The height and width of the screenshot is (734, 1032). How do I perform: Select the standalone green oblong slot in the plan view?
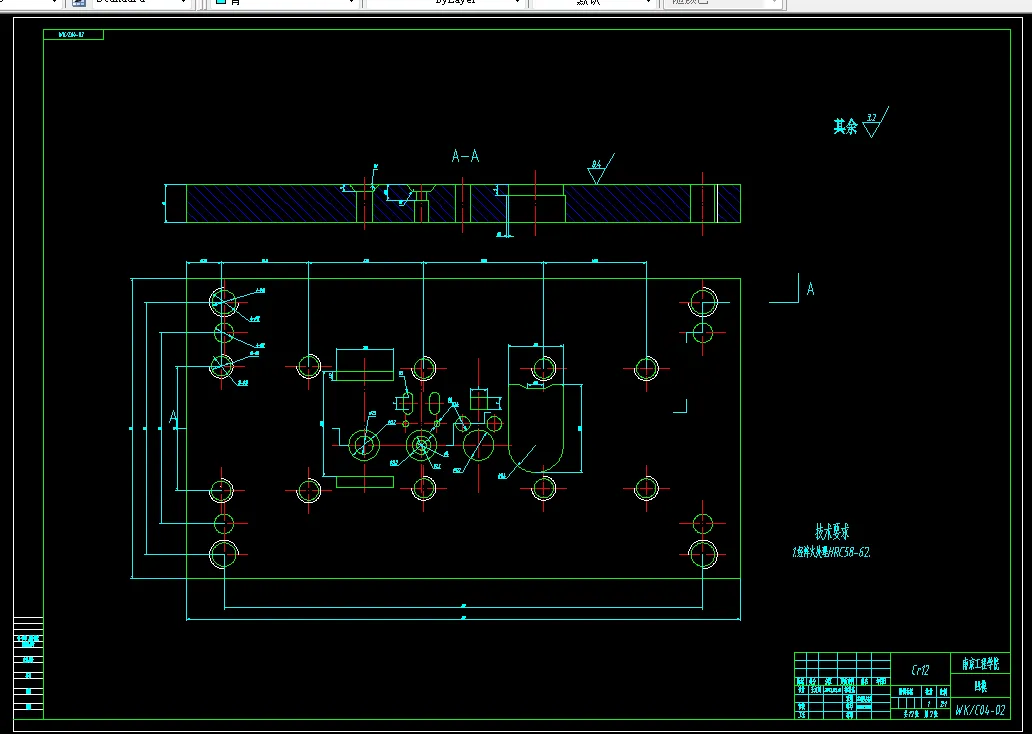click(434, 403)
